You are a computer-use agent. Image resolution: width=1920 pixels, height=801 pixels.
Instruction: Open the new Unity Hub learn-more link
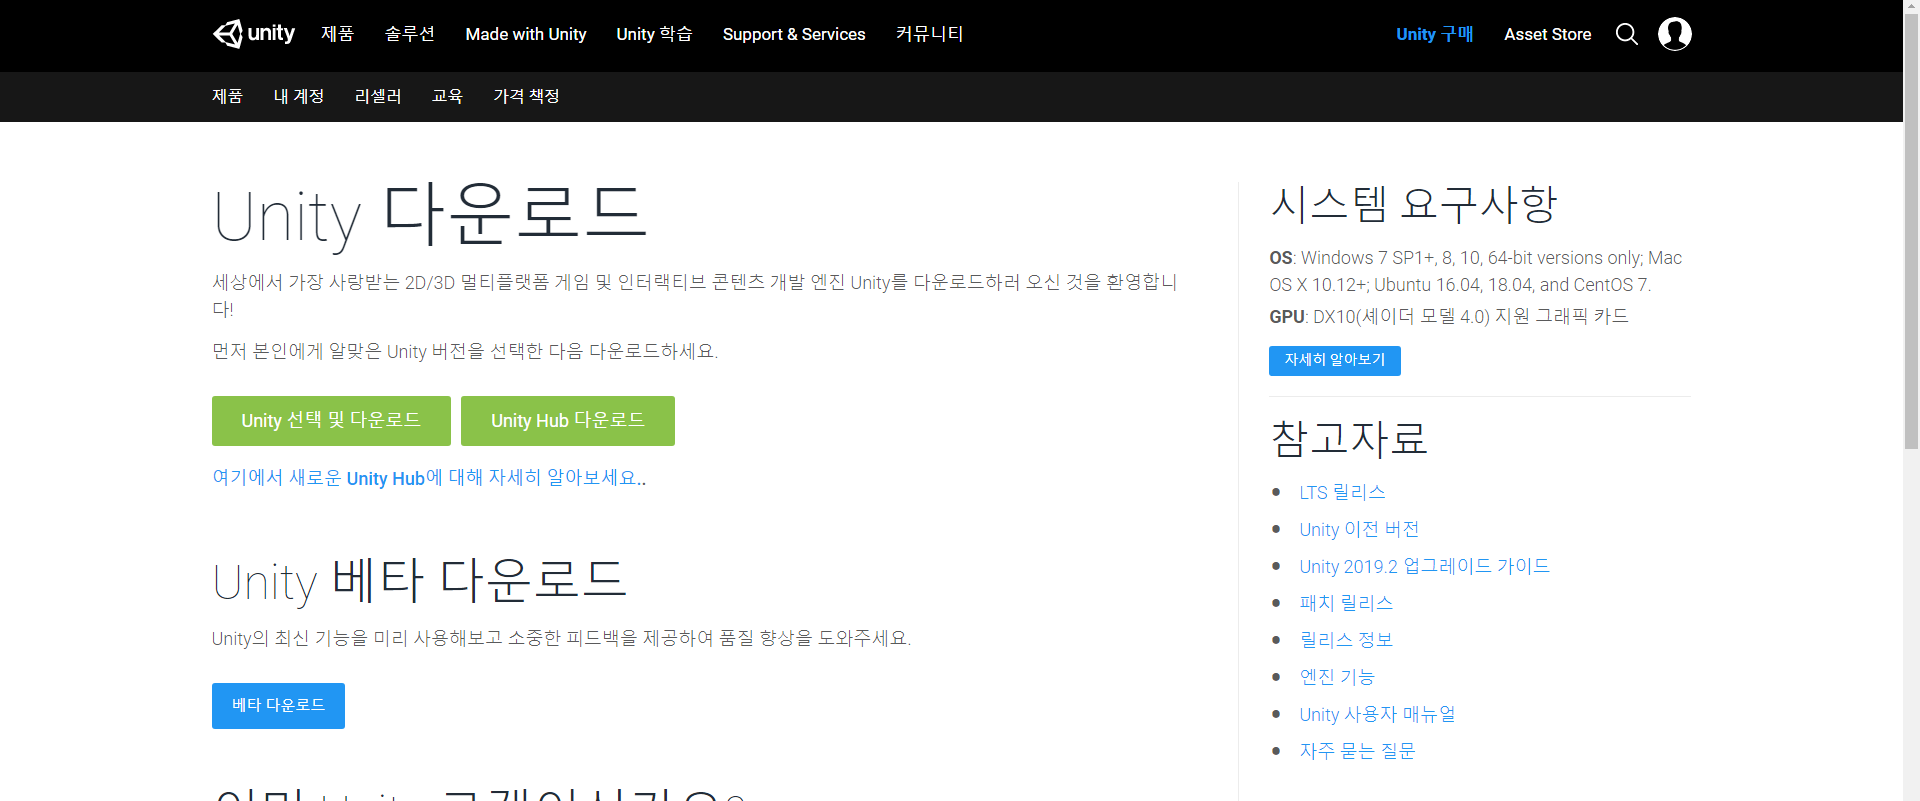click(x=426, y=478)
